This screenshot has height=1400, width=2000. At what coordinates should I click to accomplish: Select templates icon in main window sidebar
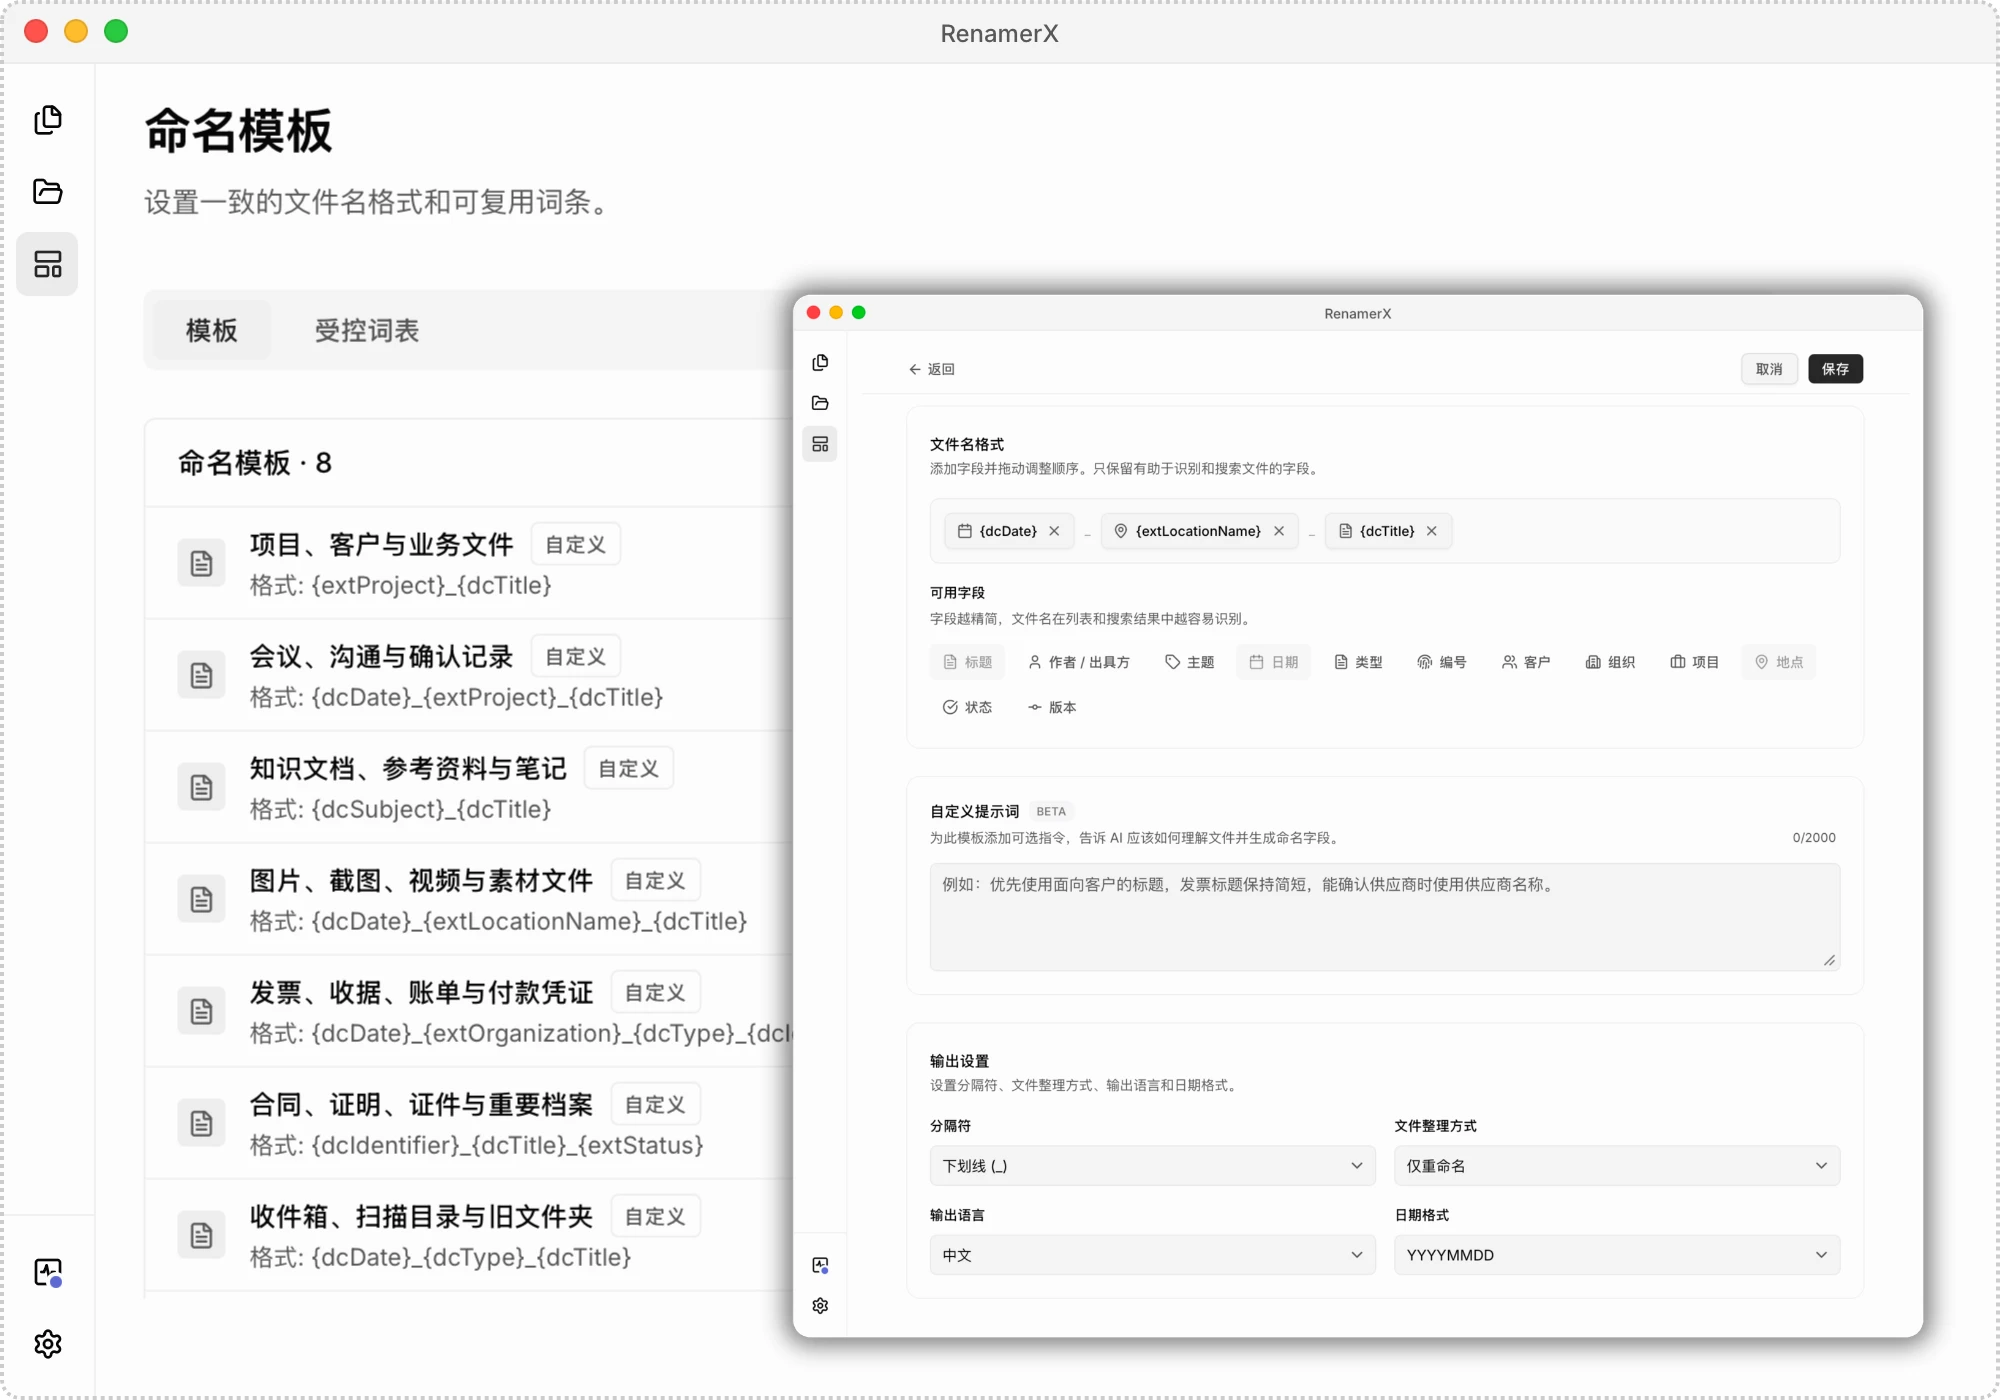48,264
